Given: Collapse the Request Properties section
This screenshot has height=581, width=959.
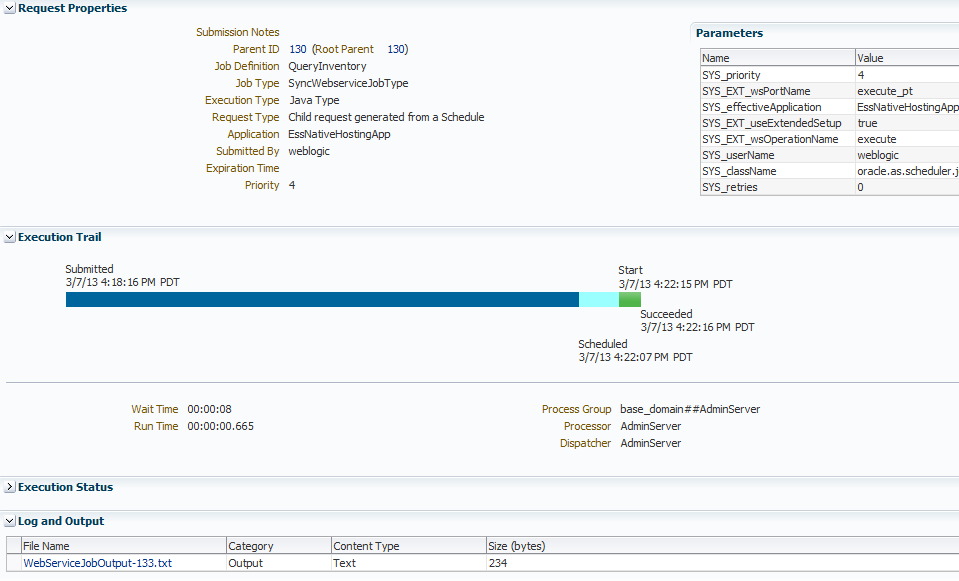Looking at the screenshot, I should pos(9,8).
